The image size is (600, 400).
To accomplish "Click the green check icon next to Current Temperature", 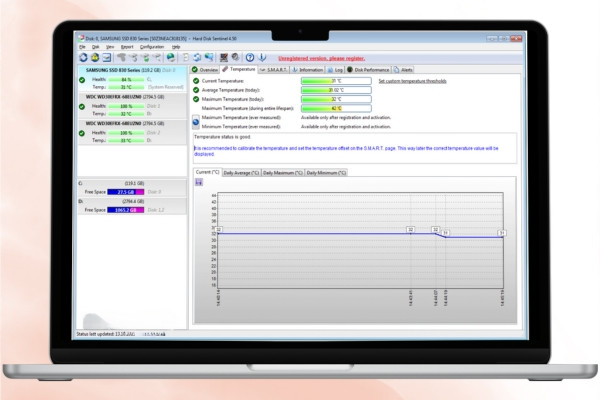I will [x=196, y=81].
